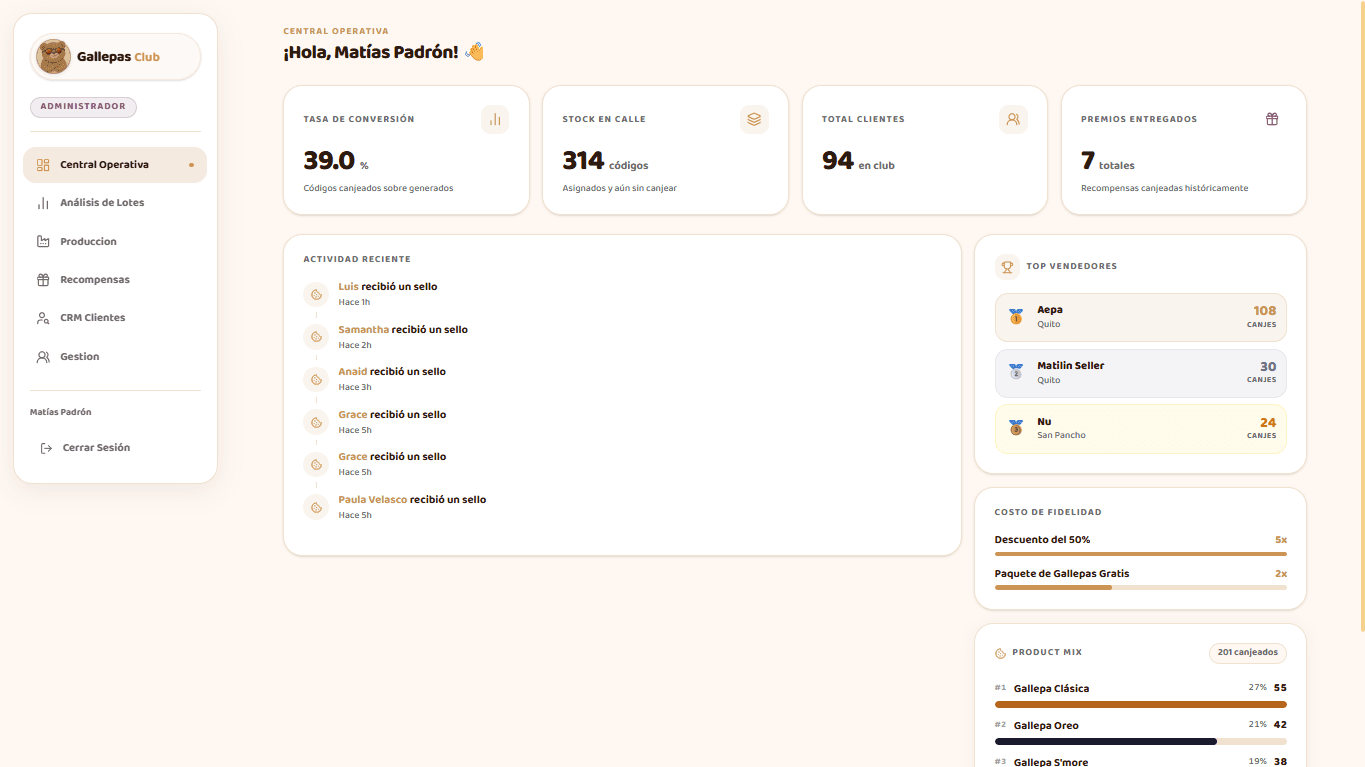The width and height of the screenshot is (1365, 767).
Task: Click the Anaid name link in activity
Action: (353, 372)
